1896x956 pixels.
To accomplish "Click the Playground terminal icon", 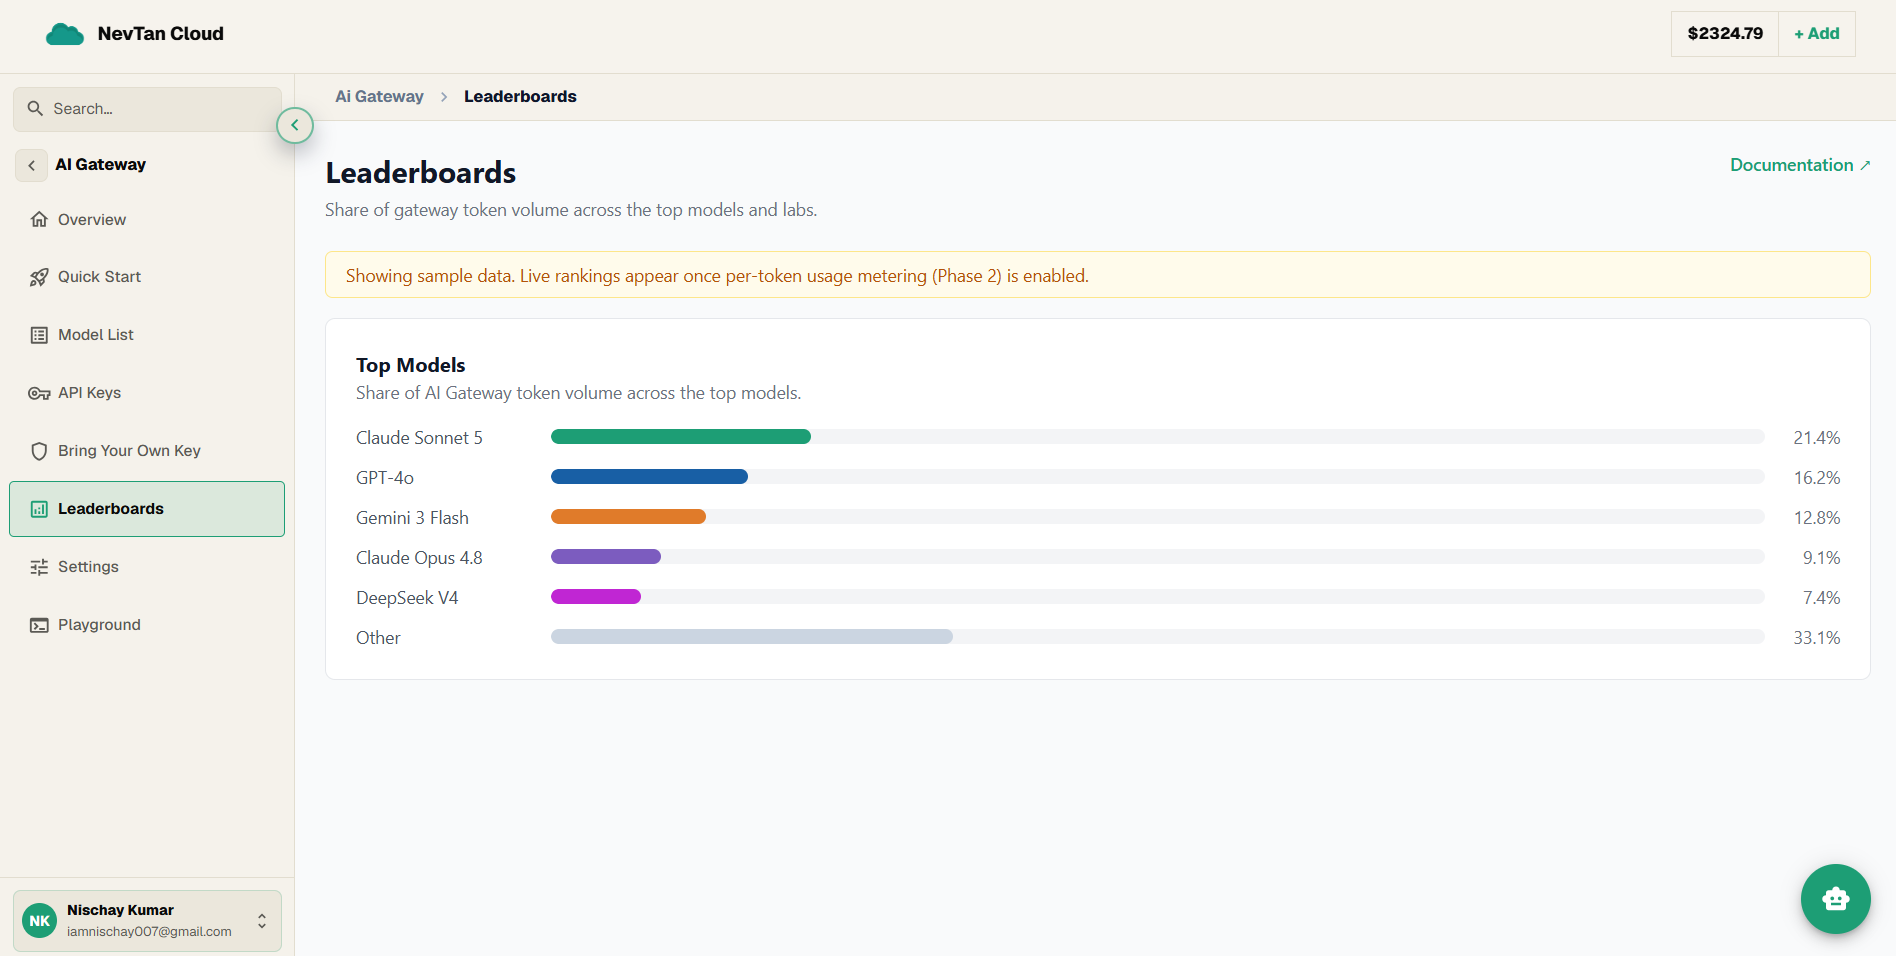I will [x=39, y=625].
